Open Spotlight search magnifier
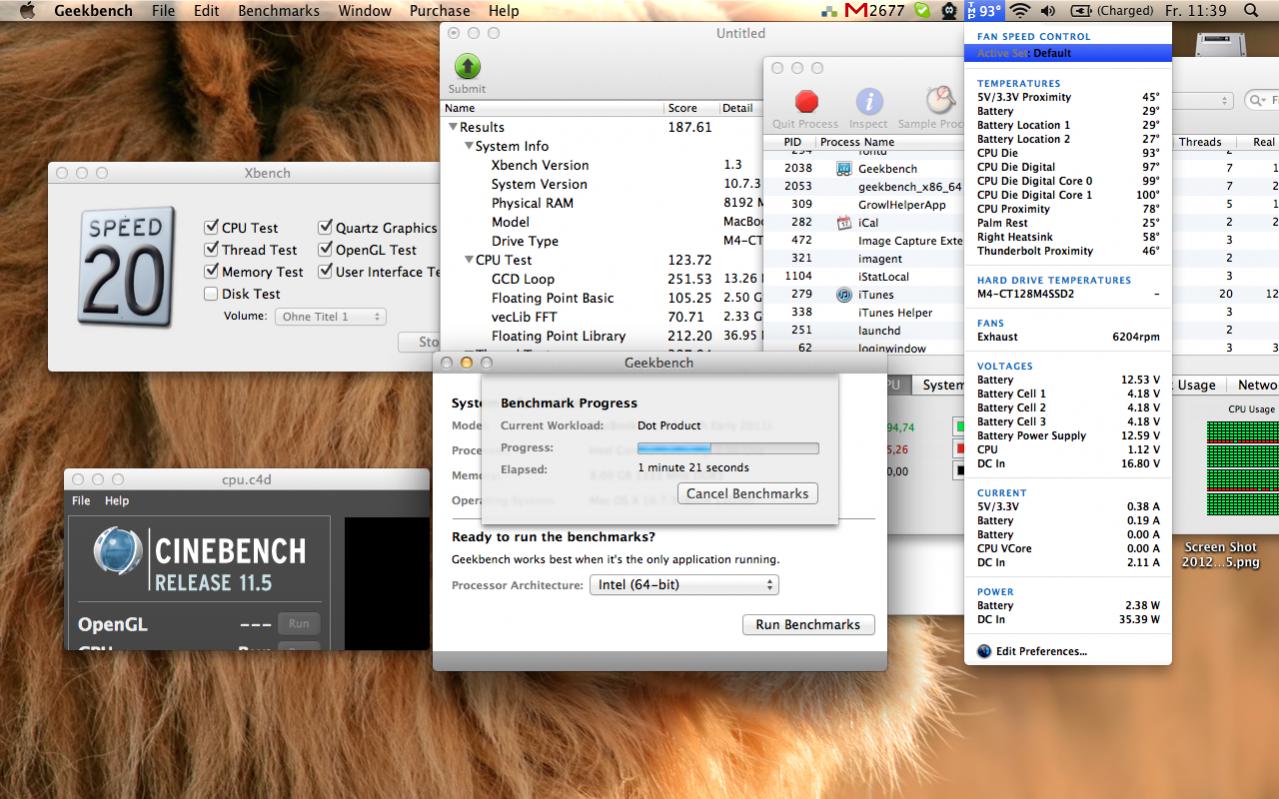The image size is (1279, 799). point(1251,11)
